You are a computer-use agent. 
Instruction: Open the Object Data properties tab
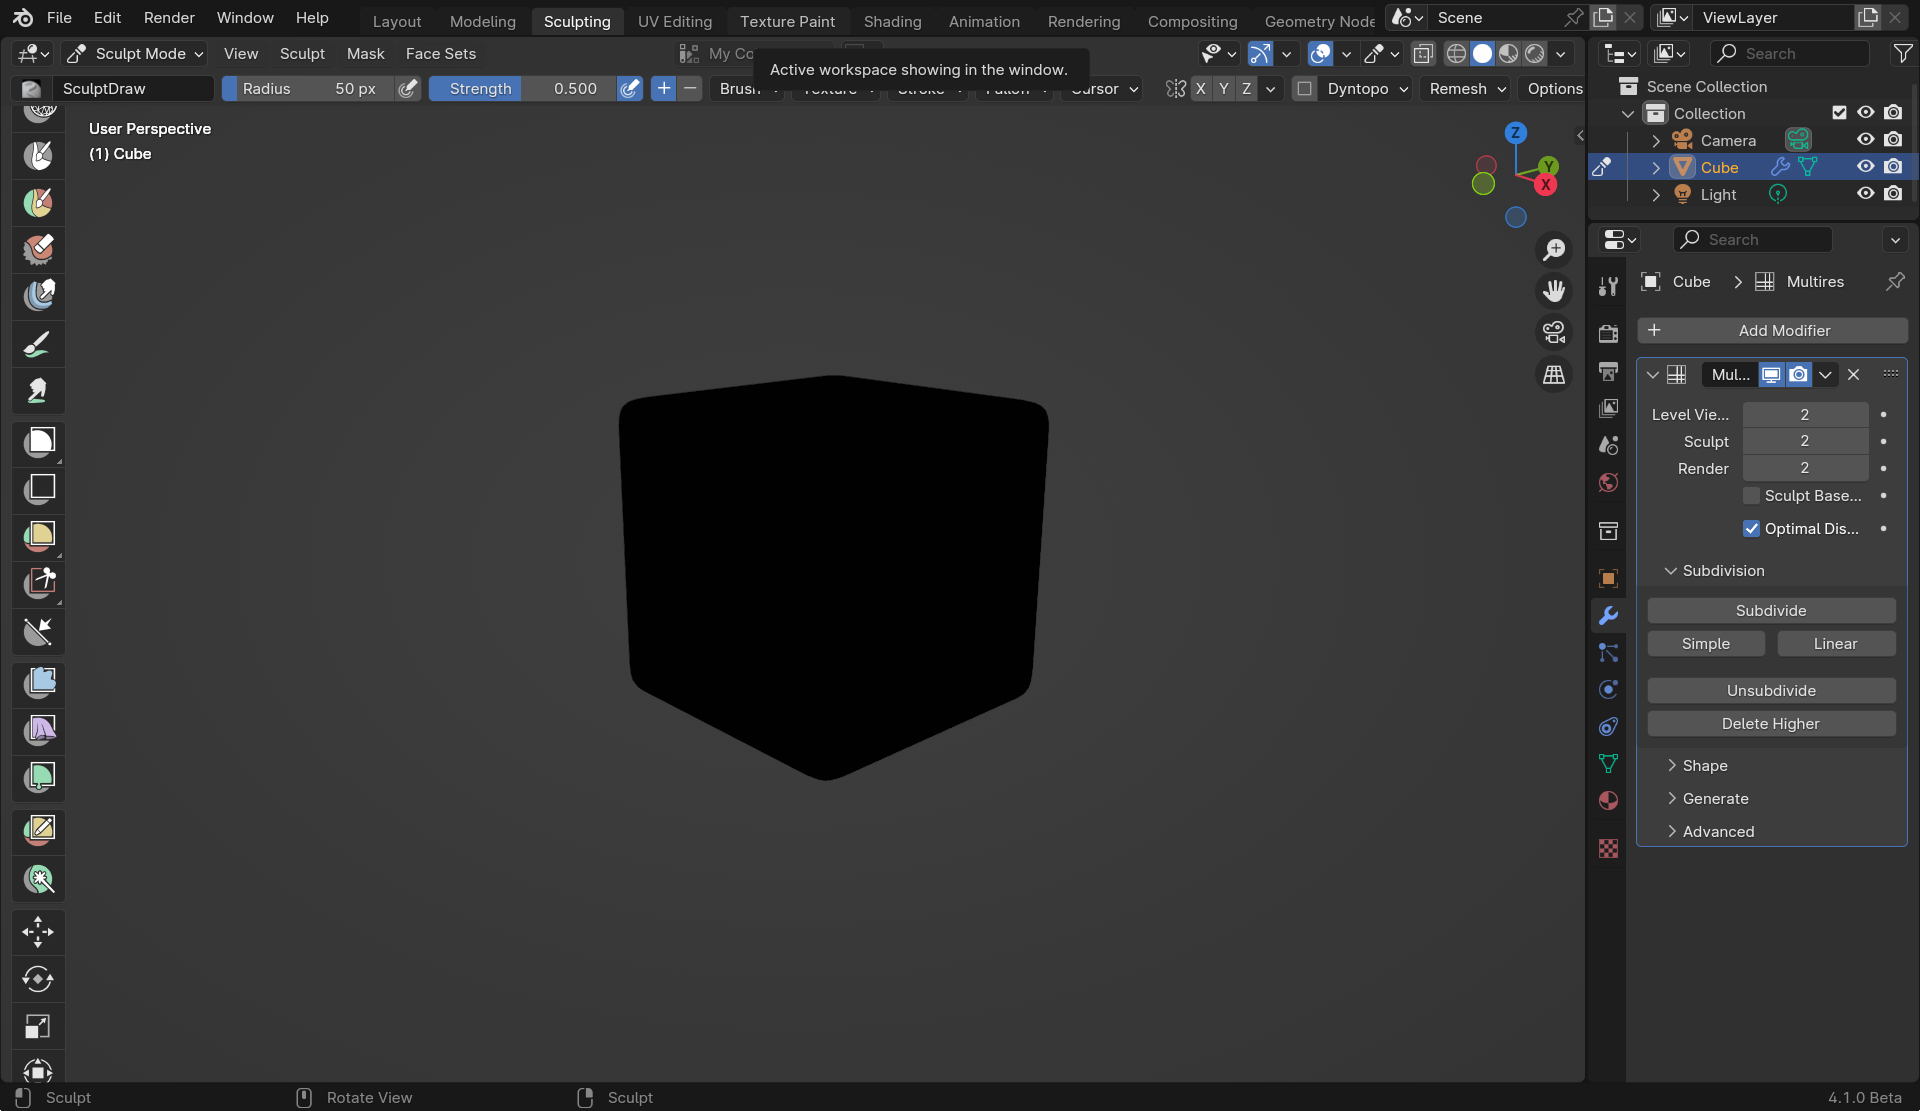point(1608,764)
